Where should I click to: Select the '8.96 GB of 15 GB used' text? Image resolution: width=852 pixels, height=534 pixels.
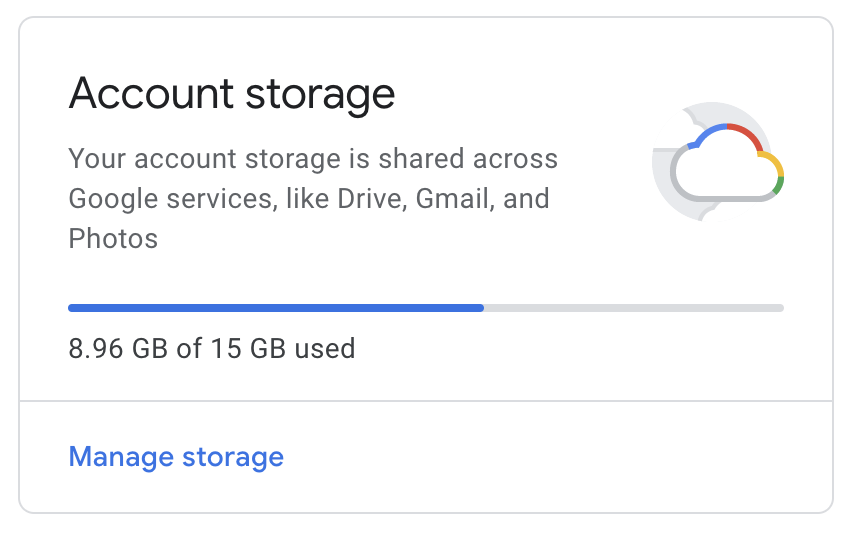click(212, 348)
